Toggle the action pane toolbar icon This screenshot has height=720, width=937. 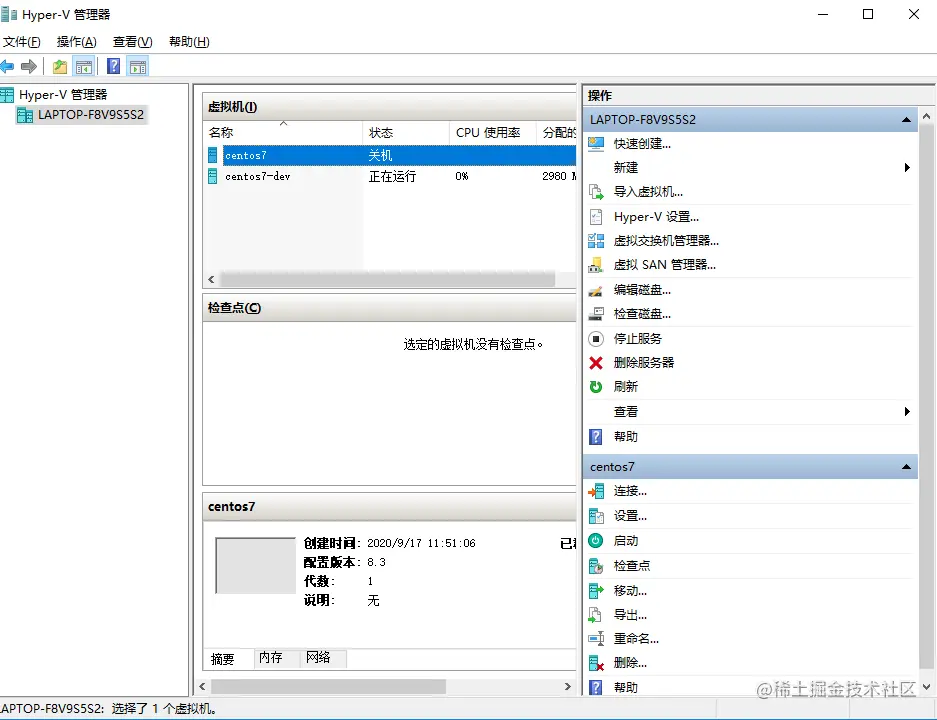[x=137, y=66]
